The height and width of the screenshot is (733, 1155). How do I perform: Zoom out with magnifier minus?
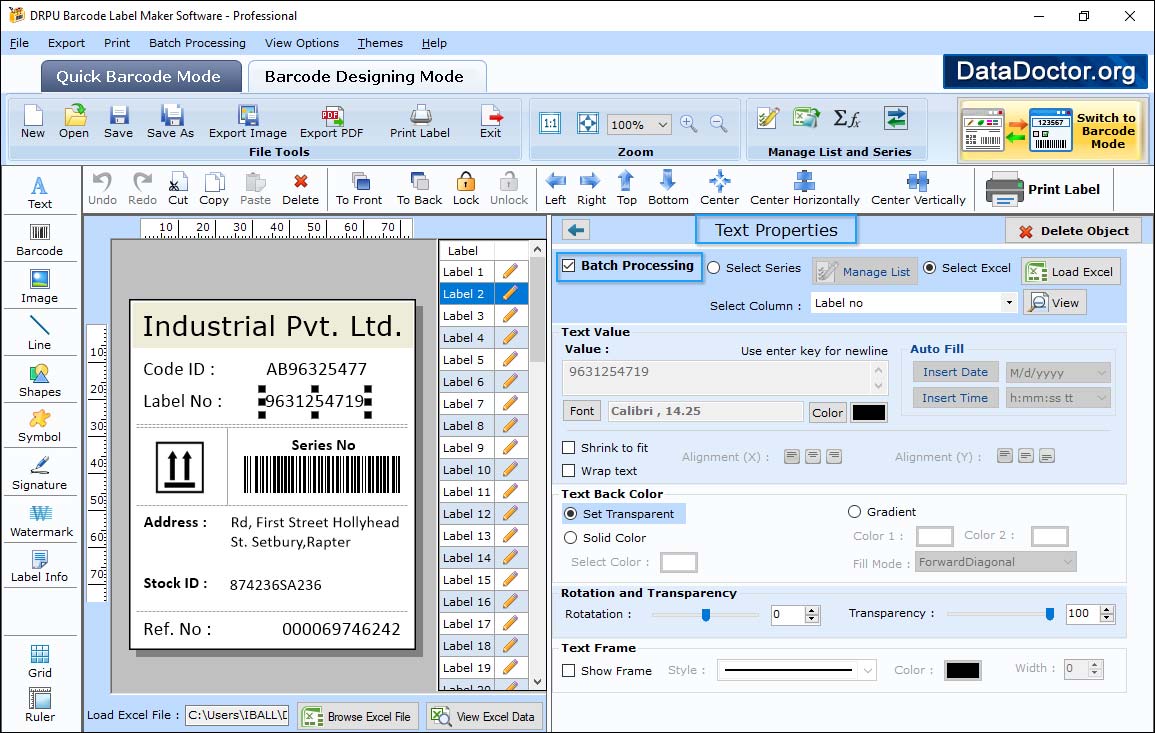719,123
